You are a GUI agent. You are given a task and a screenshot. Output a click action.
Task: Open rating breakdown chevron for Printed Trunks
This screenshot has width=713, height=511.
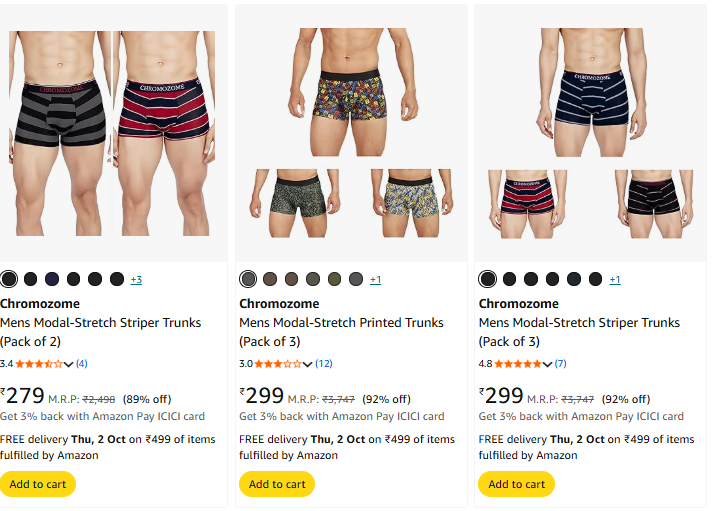[x=308, y=364]
